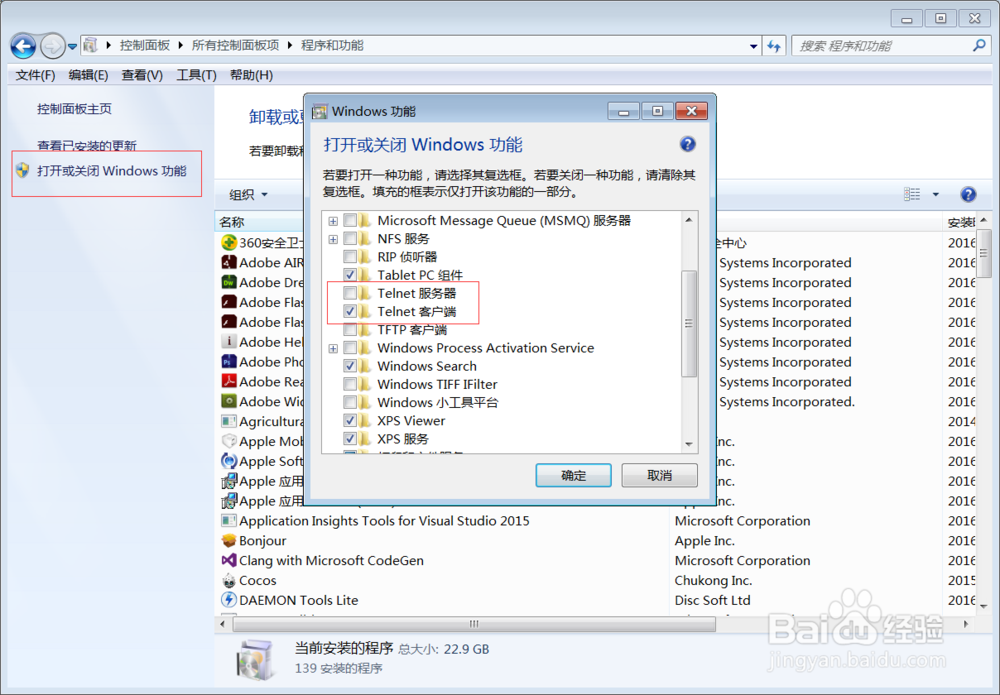Check the Microsoft Message Queue (MSMQ) checkbox

tap(349, 221)
